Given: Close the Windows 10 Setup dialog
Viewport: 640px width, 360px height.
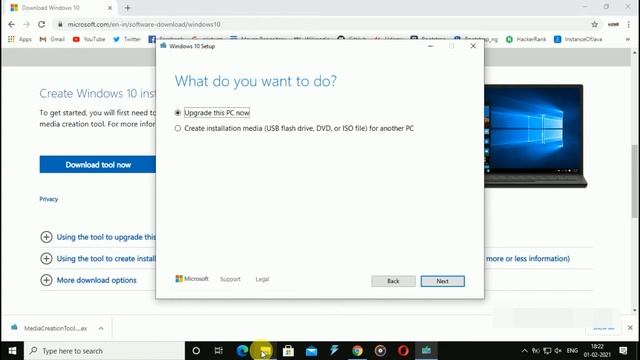Looking at the screenshot, I should coord(473,46).
